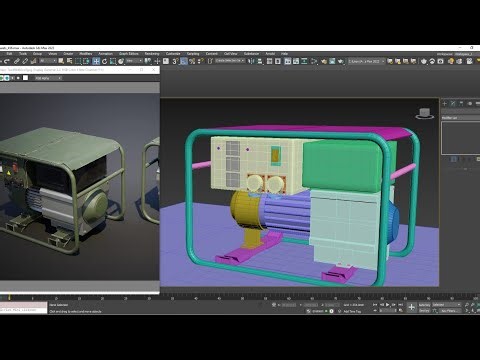The width and height of the screenshot is (480, 360).
Task: Open Named Selection Sets dropdown
Action: pyautogui.click(x=230, y=61)
